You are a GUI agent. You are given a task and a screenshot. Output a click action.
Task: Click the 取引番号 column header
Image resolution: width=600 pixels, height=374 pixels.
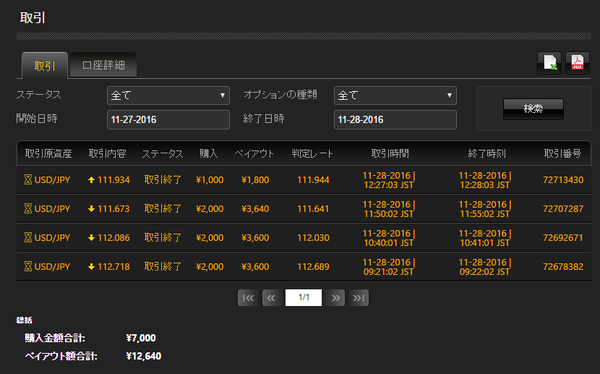562,154
